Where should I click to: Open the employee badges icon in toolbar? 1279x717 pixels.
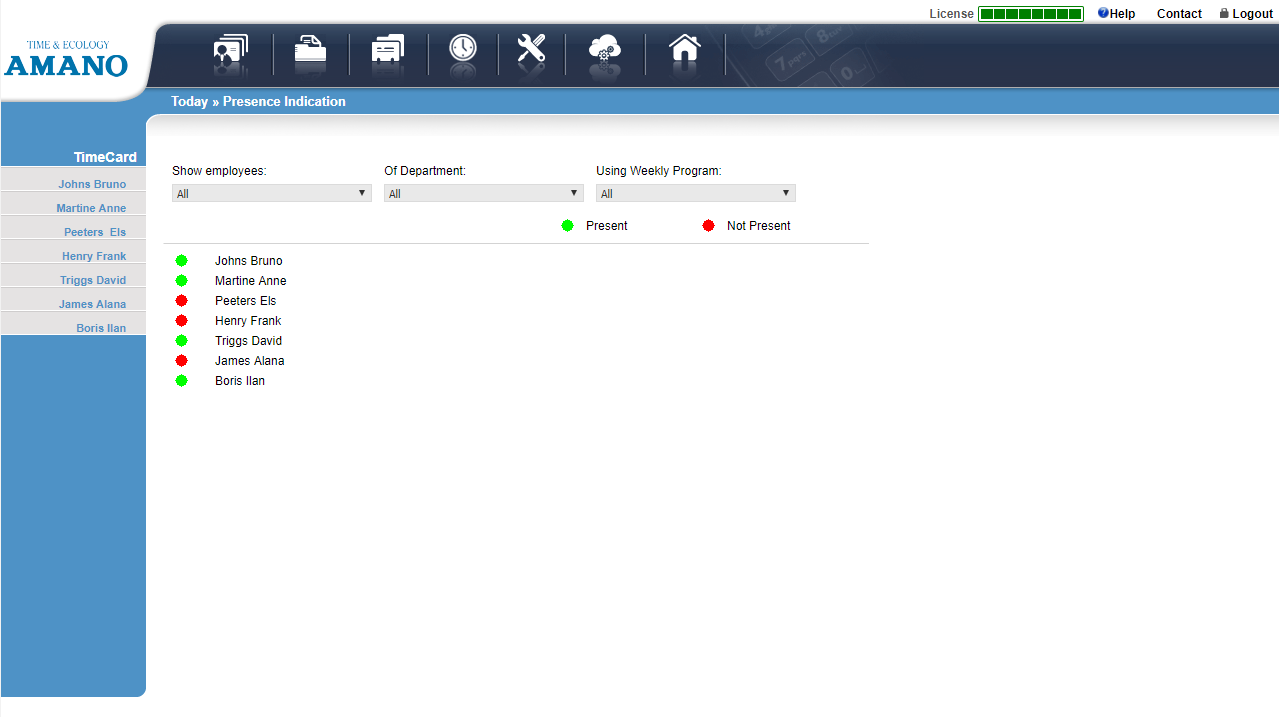[x=229, y=52]
